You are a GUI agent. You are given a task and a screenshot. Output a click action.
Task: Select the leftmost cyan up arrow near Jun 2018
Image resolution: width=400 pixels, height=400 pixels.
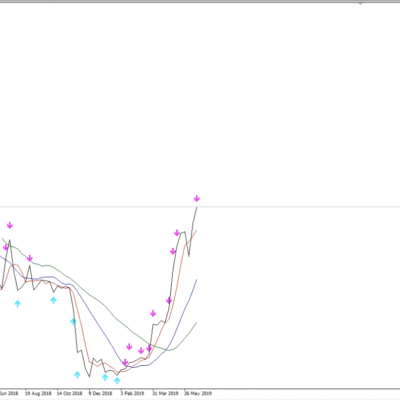pos(18,303)
